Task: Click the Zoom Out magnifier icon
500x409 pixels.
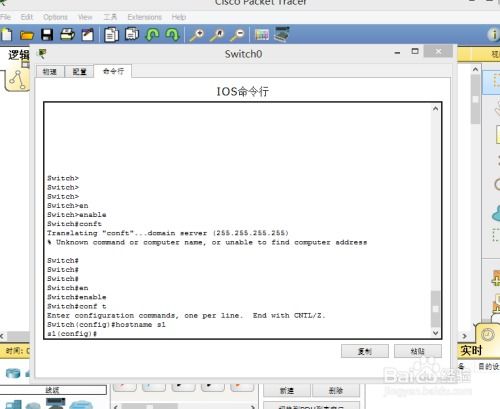Action: pos(238,35)
